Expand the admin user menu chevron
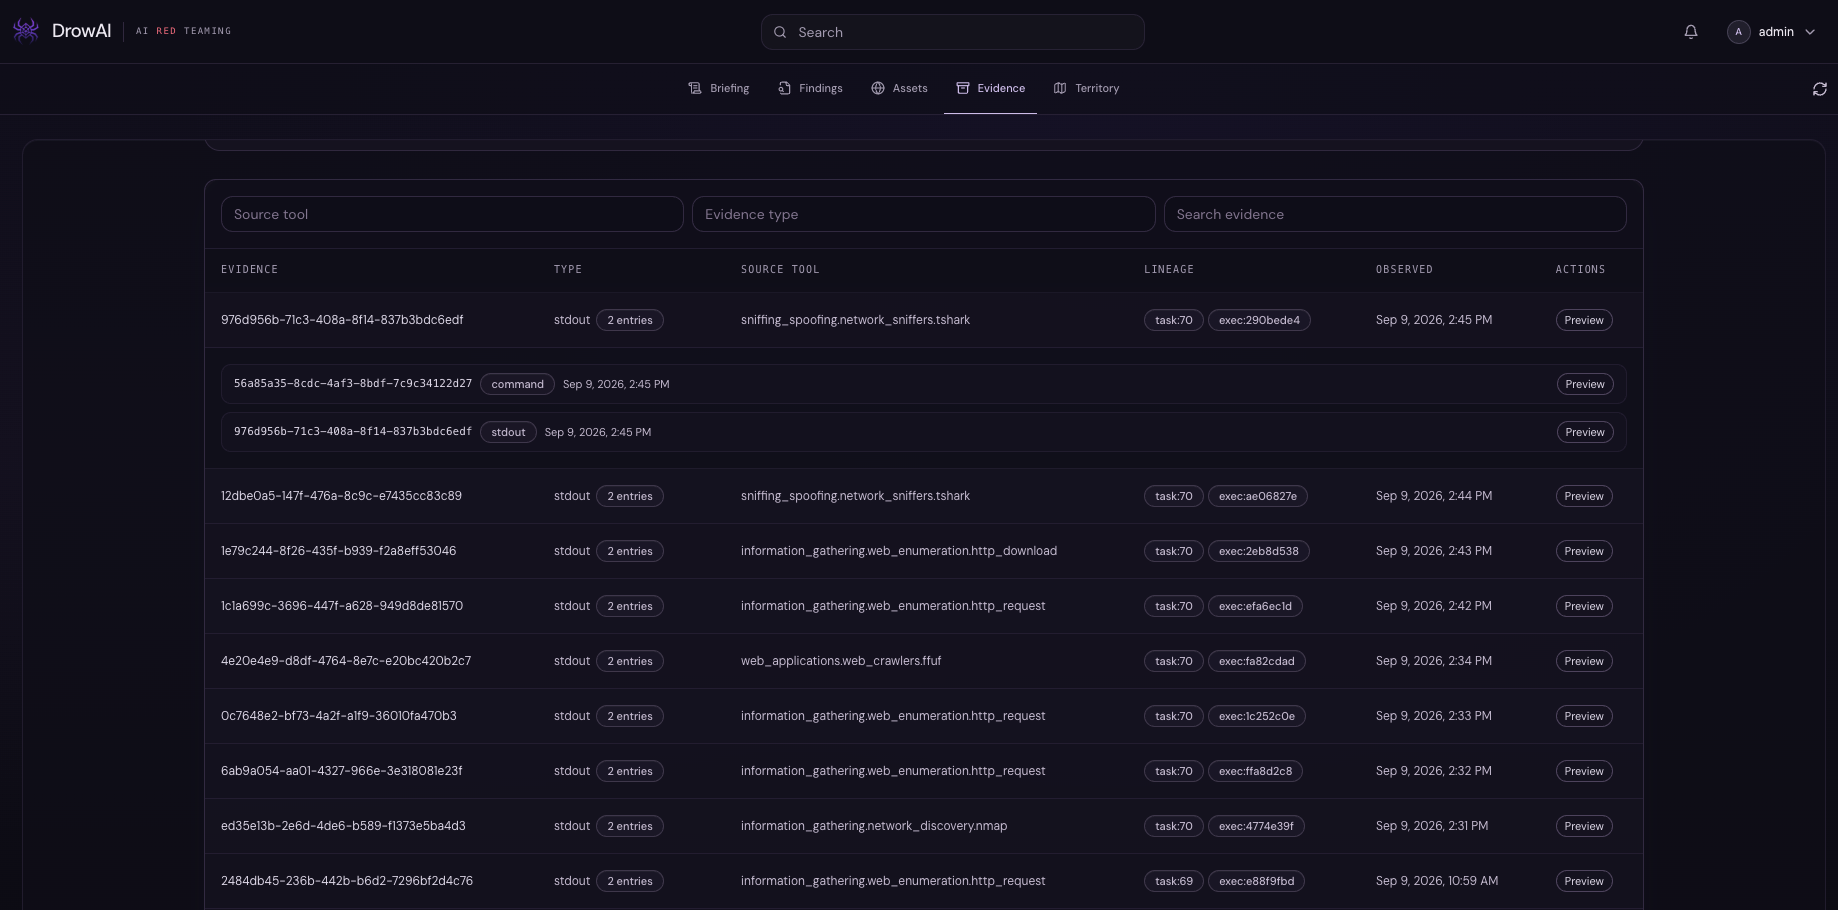This screenshot has height=910, width=1838. click(x=1810, y=32)
